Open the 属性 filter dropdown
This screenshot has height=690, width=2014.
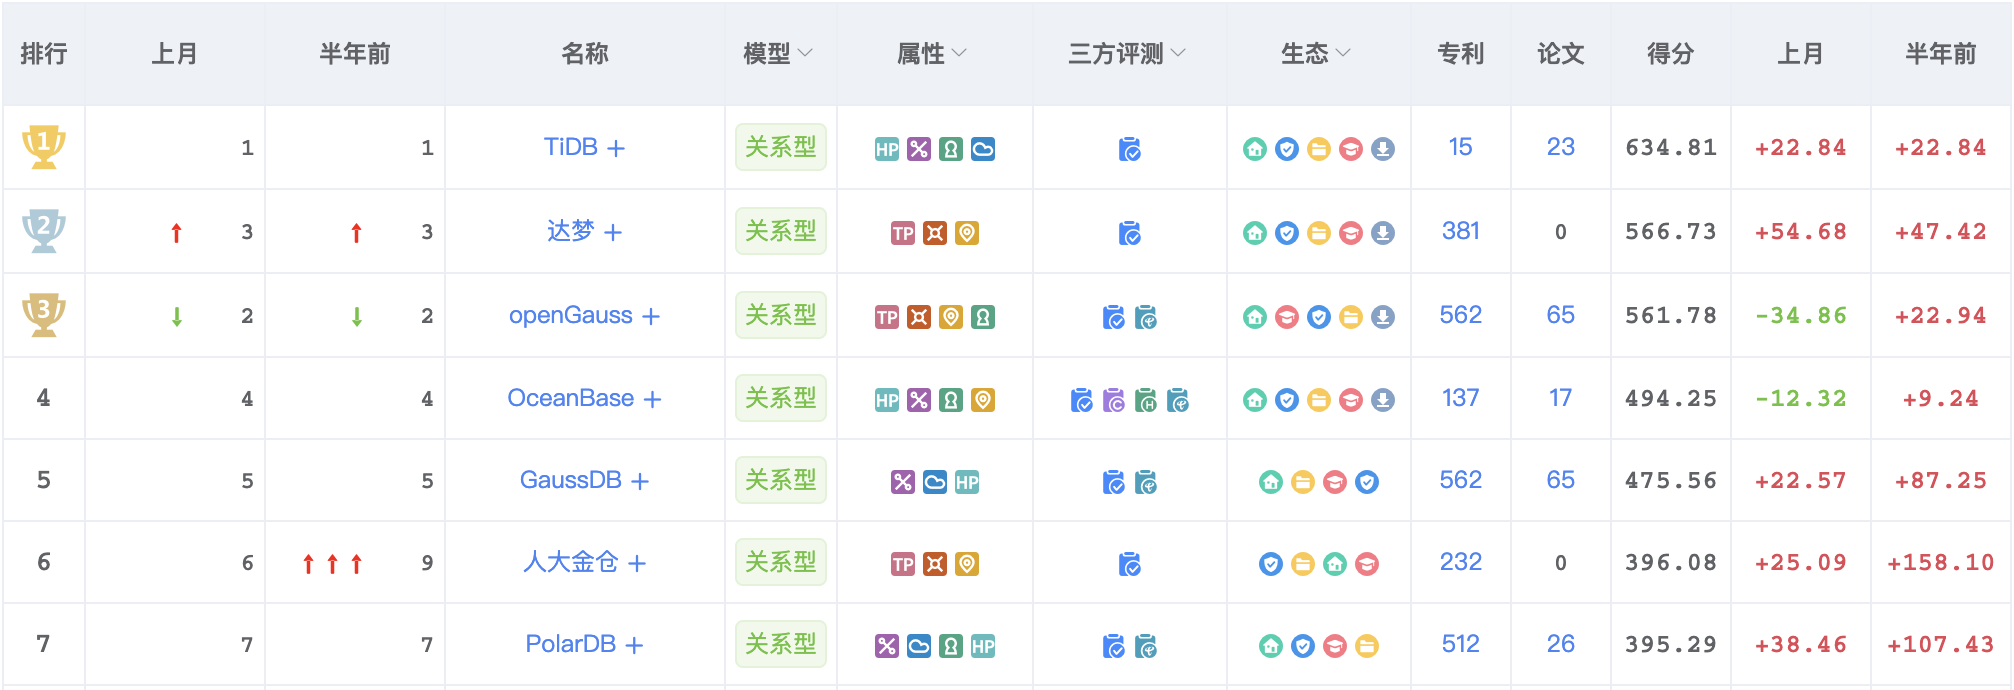[x=931, y=53]
